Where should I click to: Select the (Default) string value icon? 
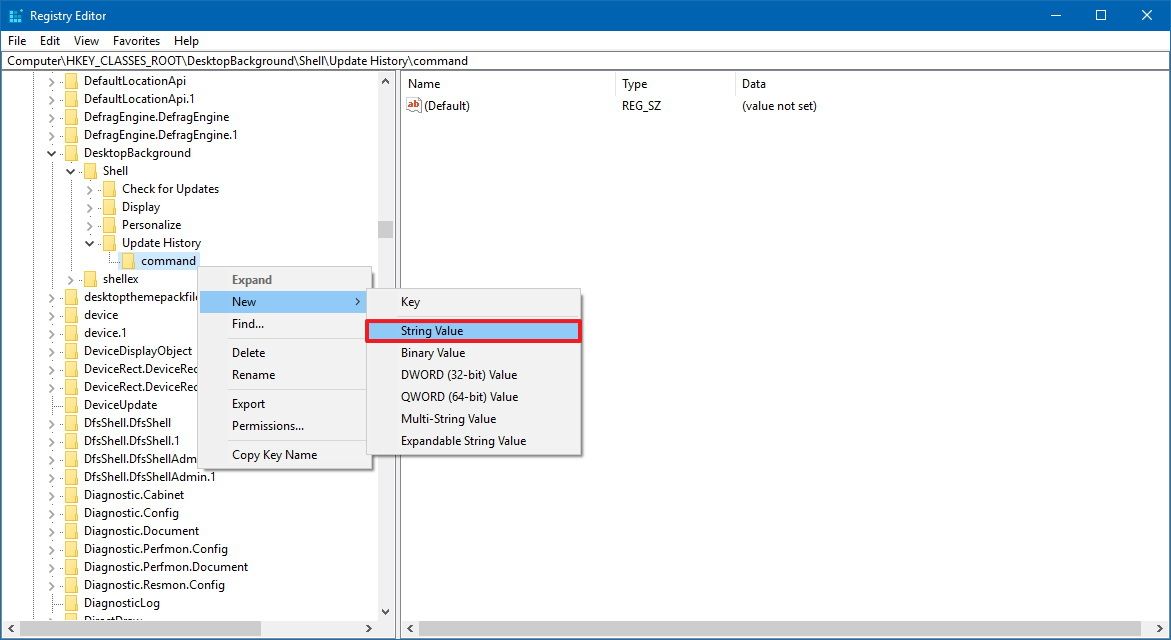[x=415, y=105]
